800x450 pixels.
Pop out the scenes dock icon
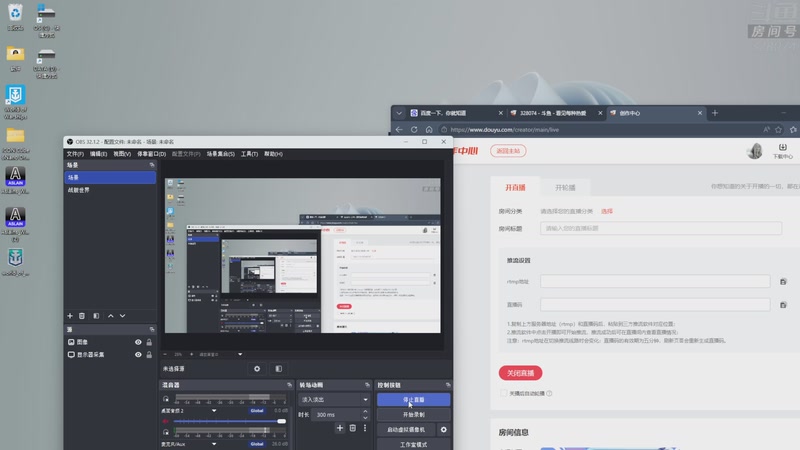pos(152,165)
